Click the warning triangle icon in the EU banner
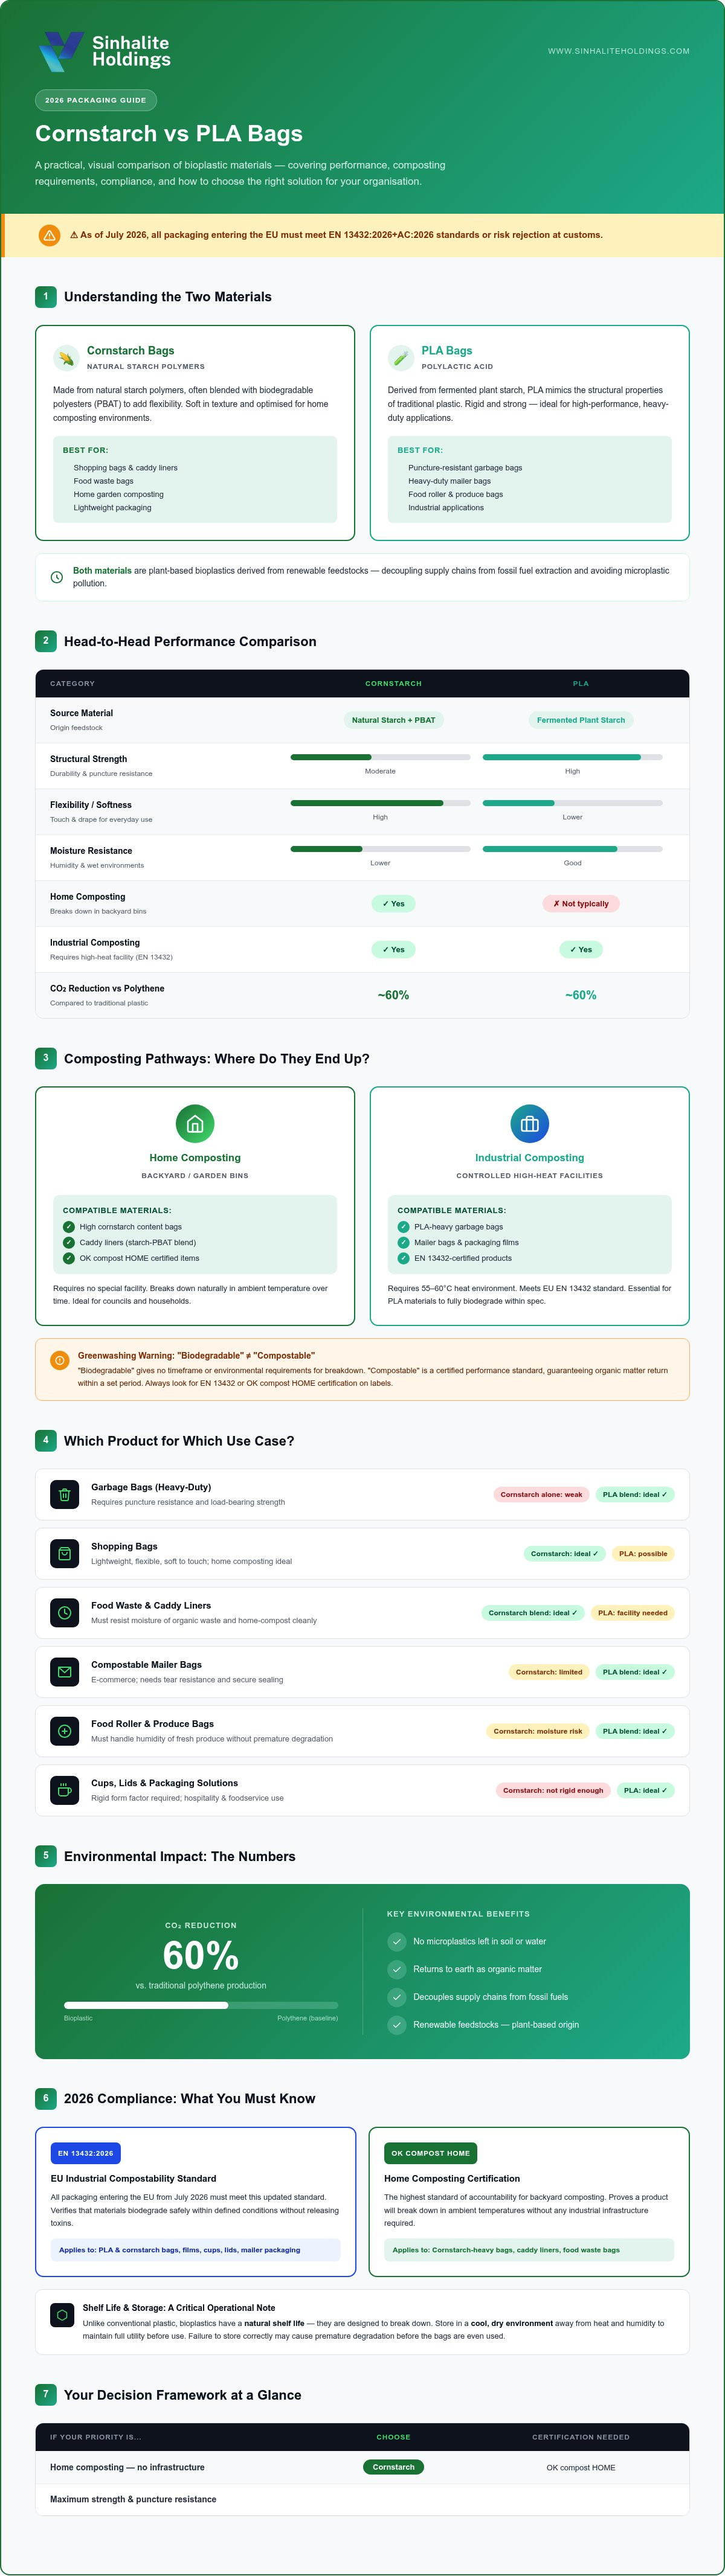The width and height of the screenshot is (725, 2576). tap(49, 235)
